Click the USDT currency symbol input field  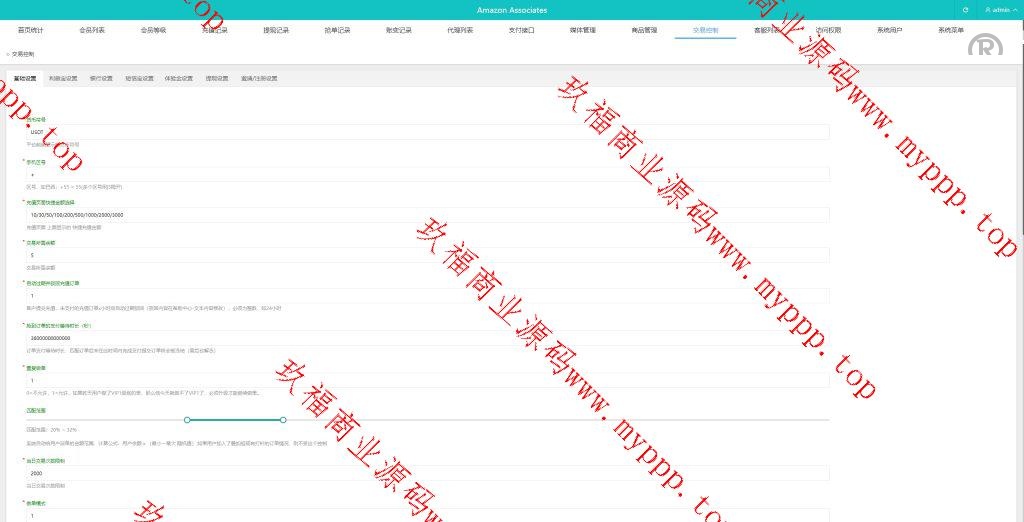point(427,131)
